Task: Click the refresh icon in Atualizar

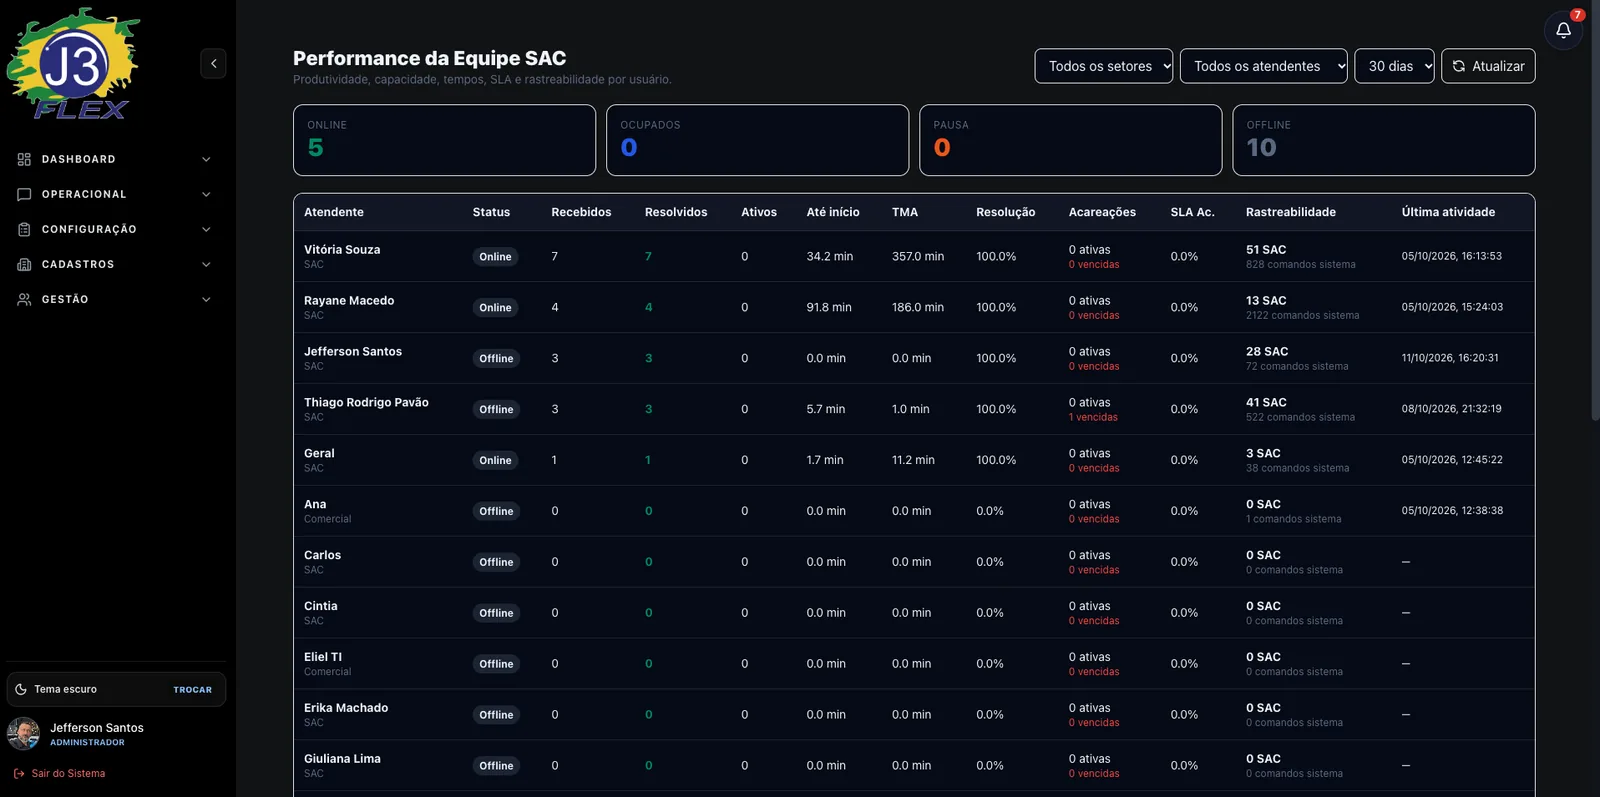Action: click(1459, 66)
